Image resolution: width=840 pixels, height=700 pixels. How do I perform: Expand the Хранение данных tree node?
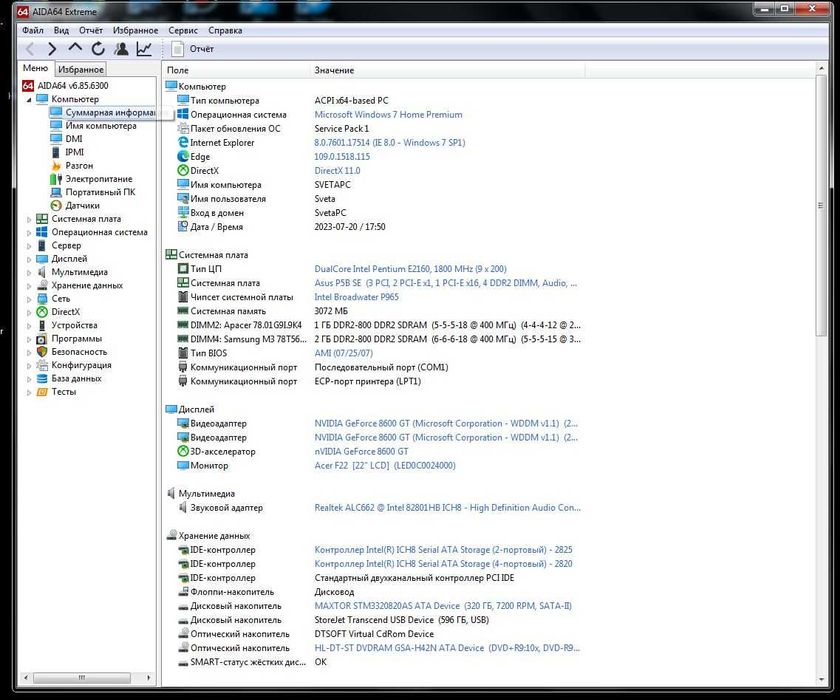click(x=29, y=285)
